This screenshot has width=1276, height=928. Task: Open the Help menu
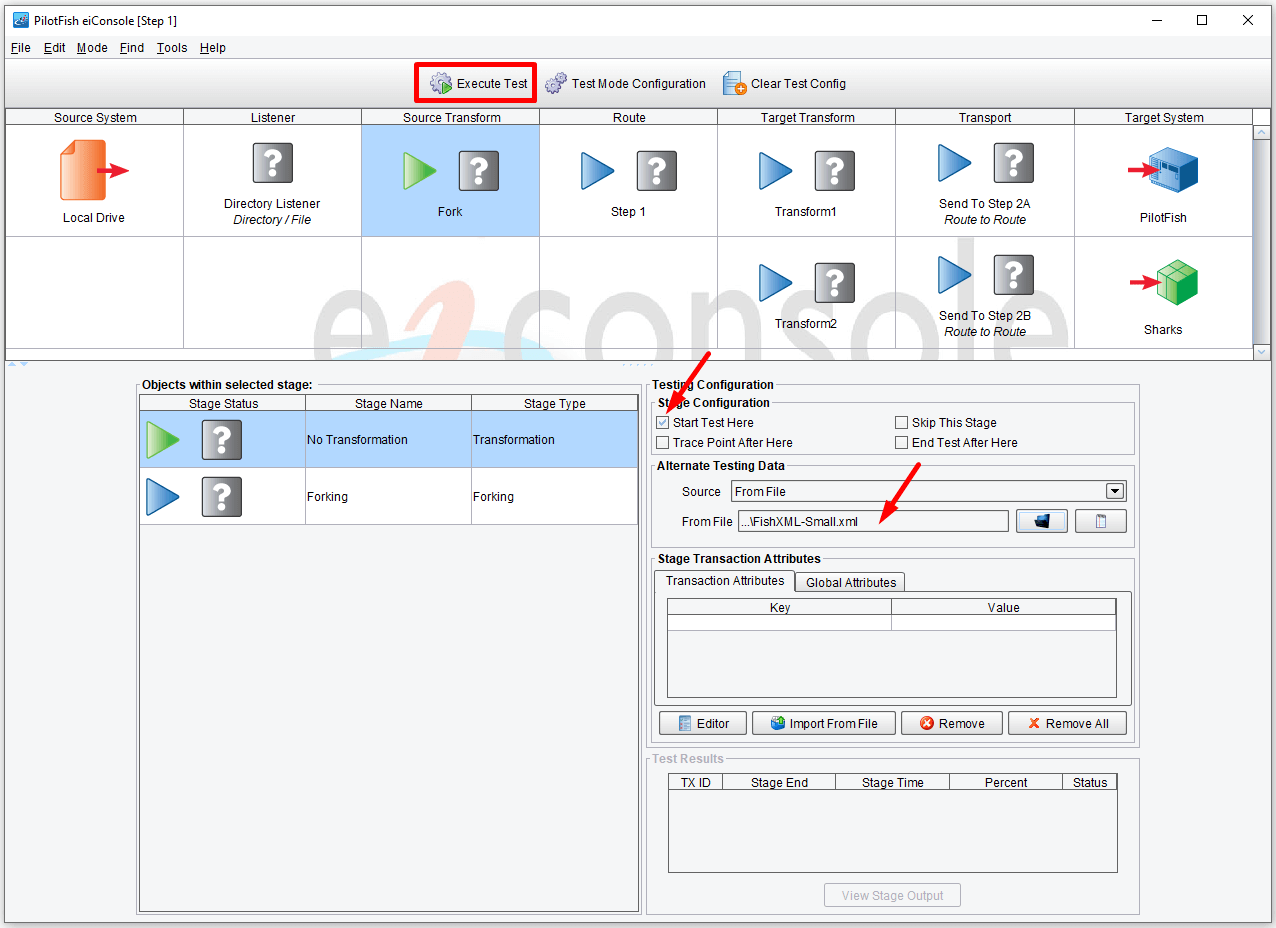click(213, 48)
